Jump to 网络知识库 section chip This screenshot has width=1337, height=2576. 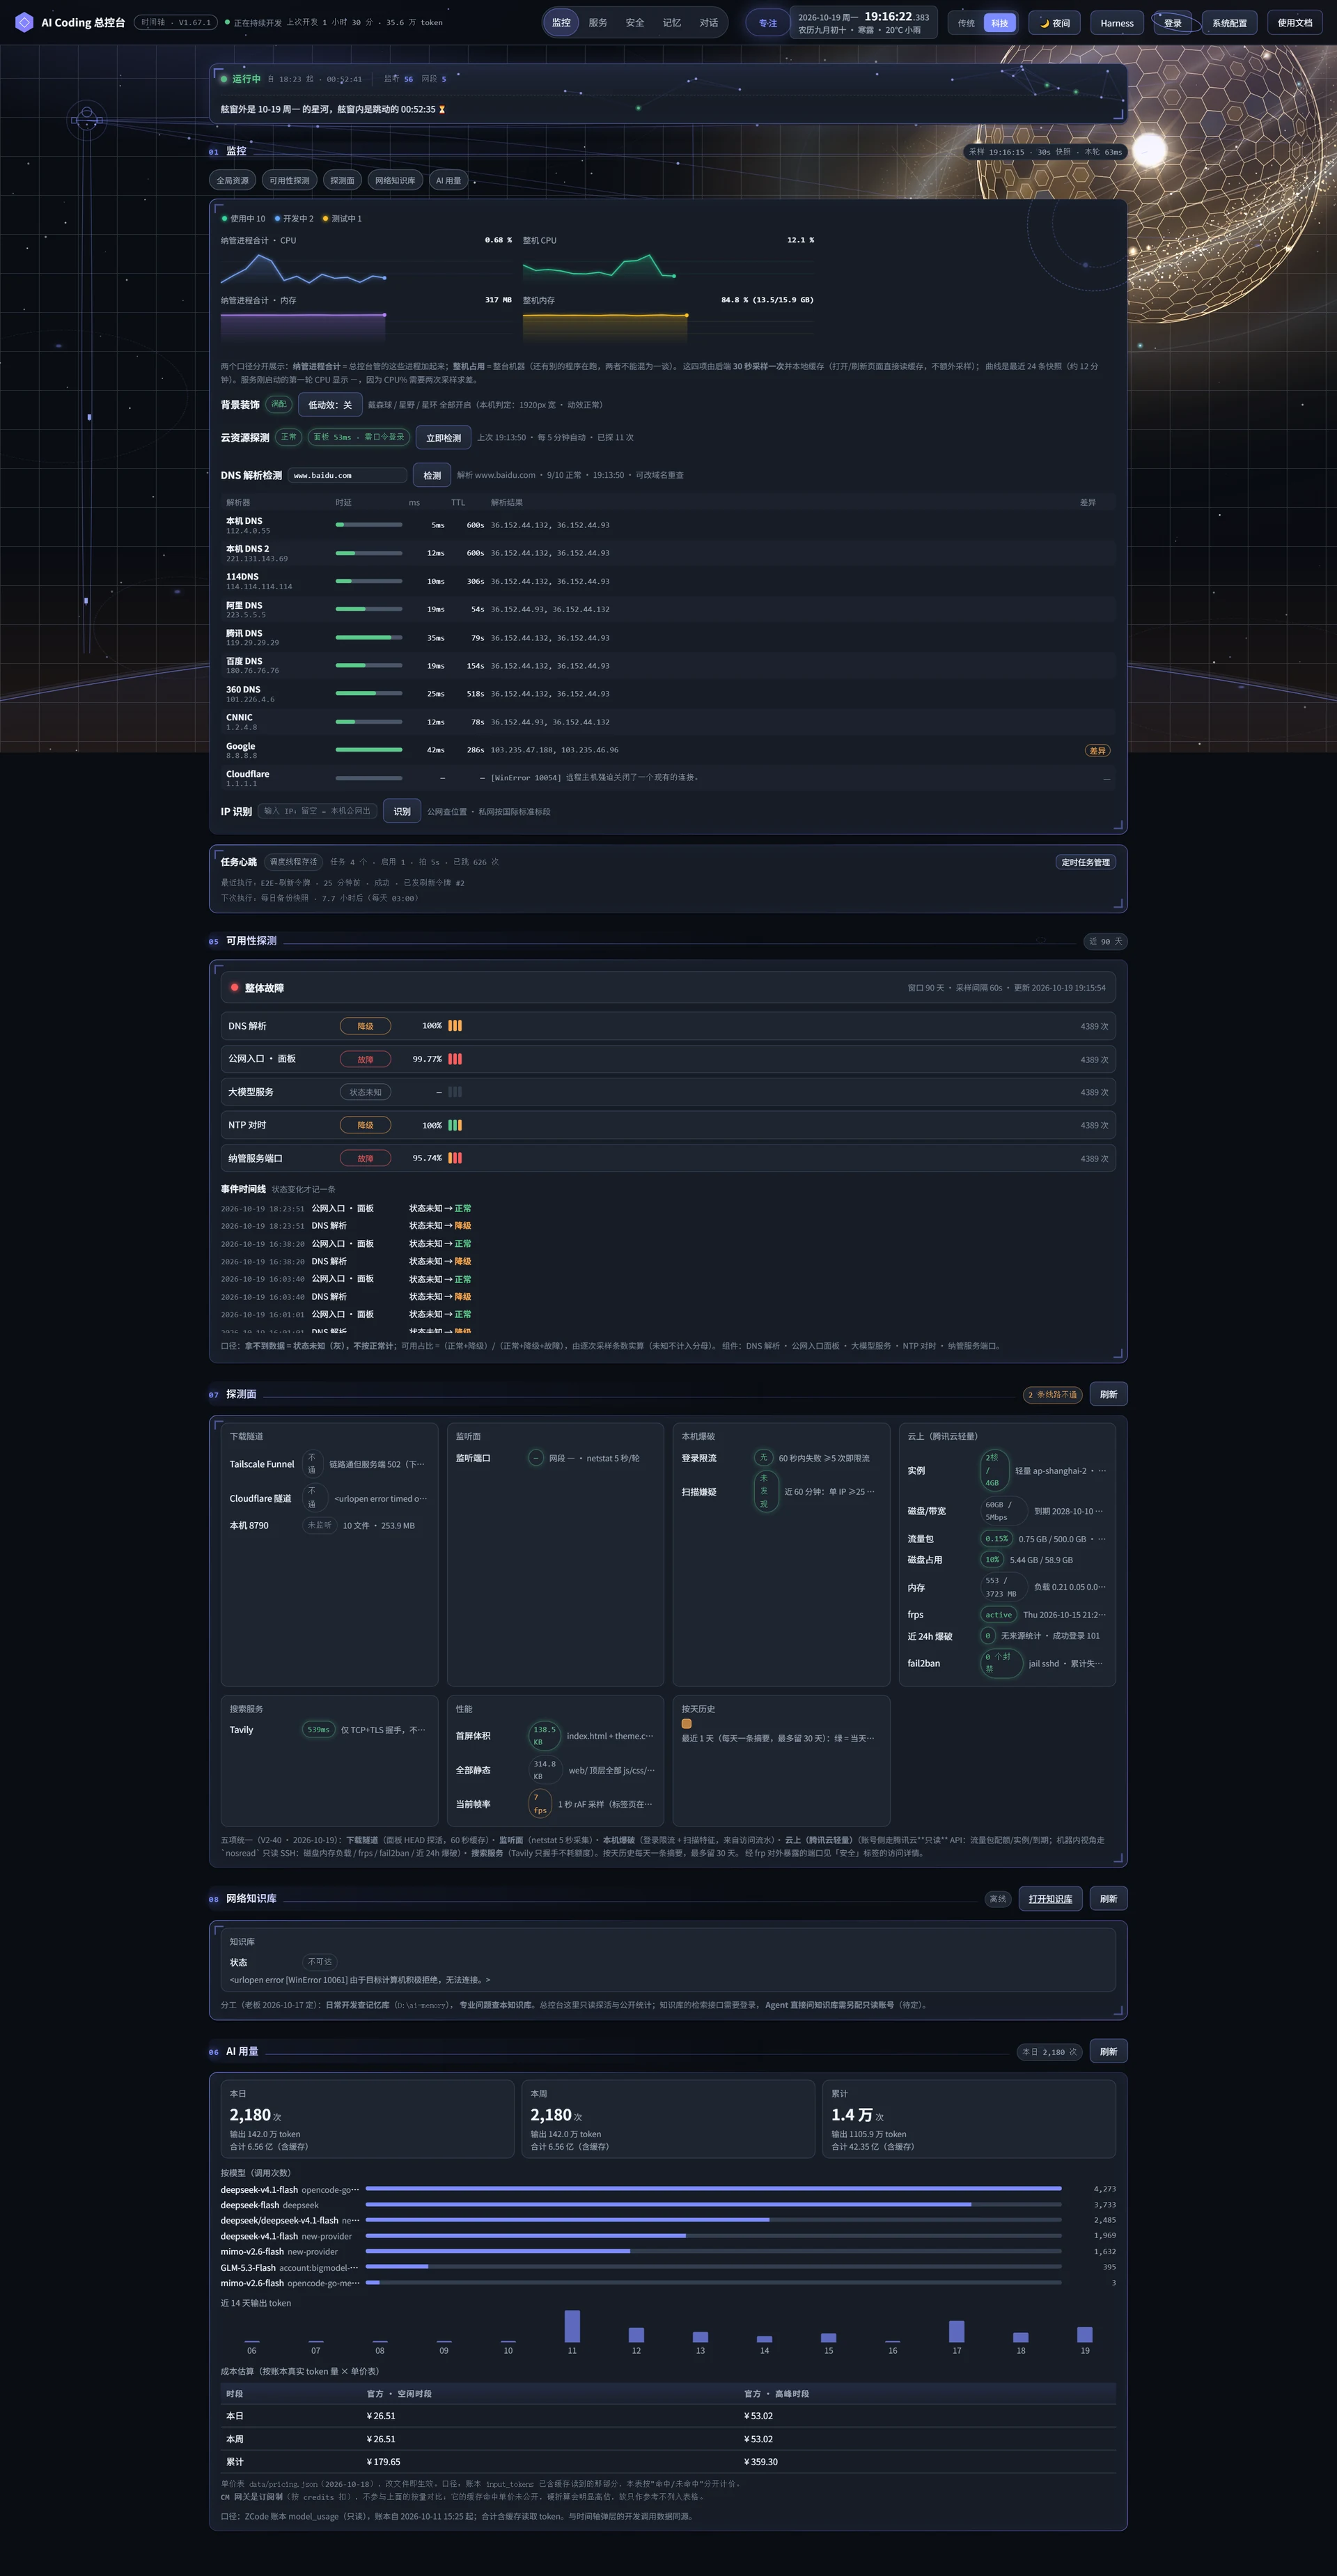(395, 181)
